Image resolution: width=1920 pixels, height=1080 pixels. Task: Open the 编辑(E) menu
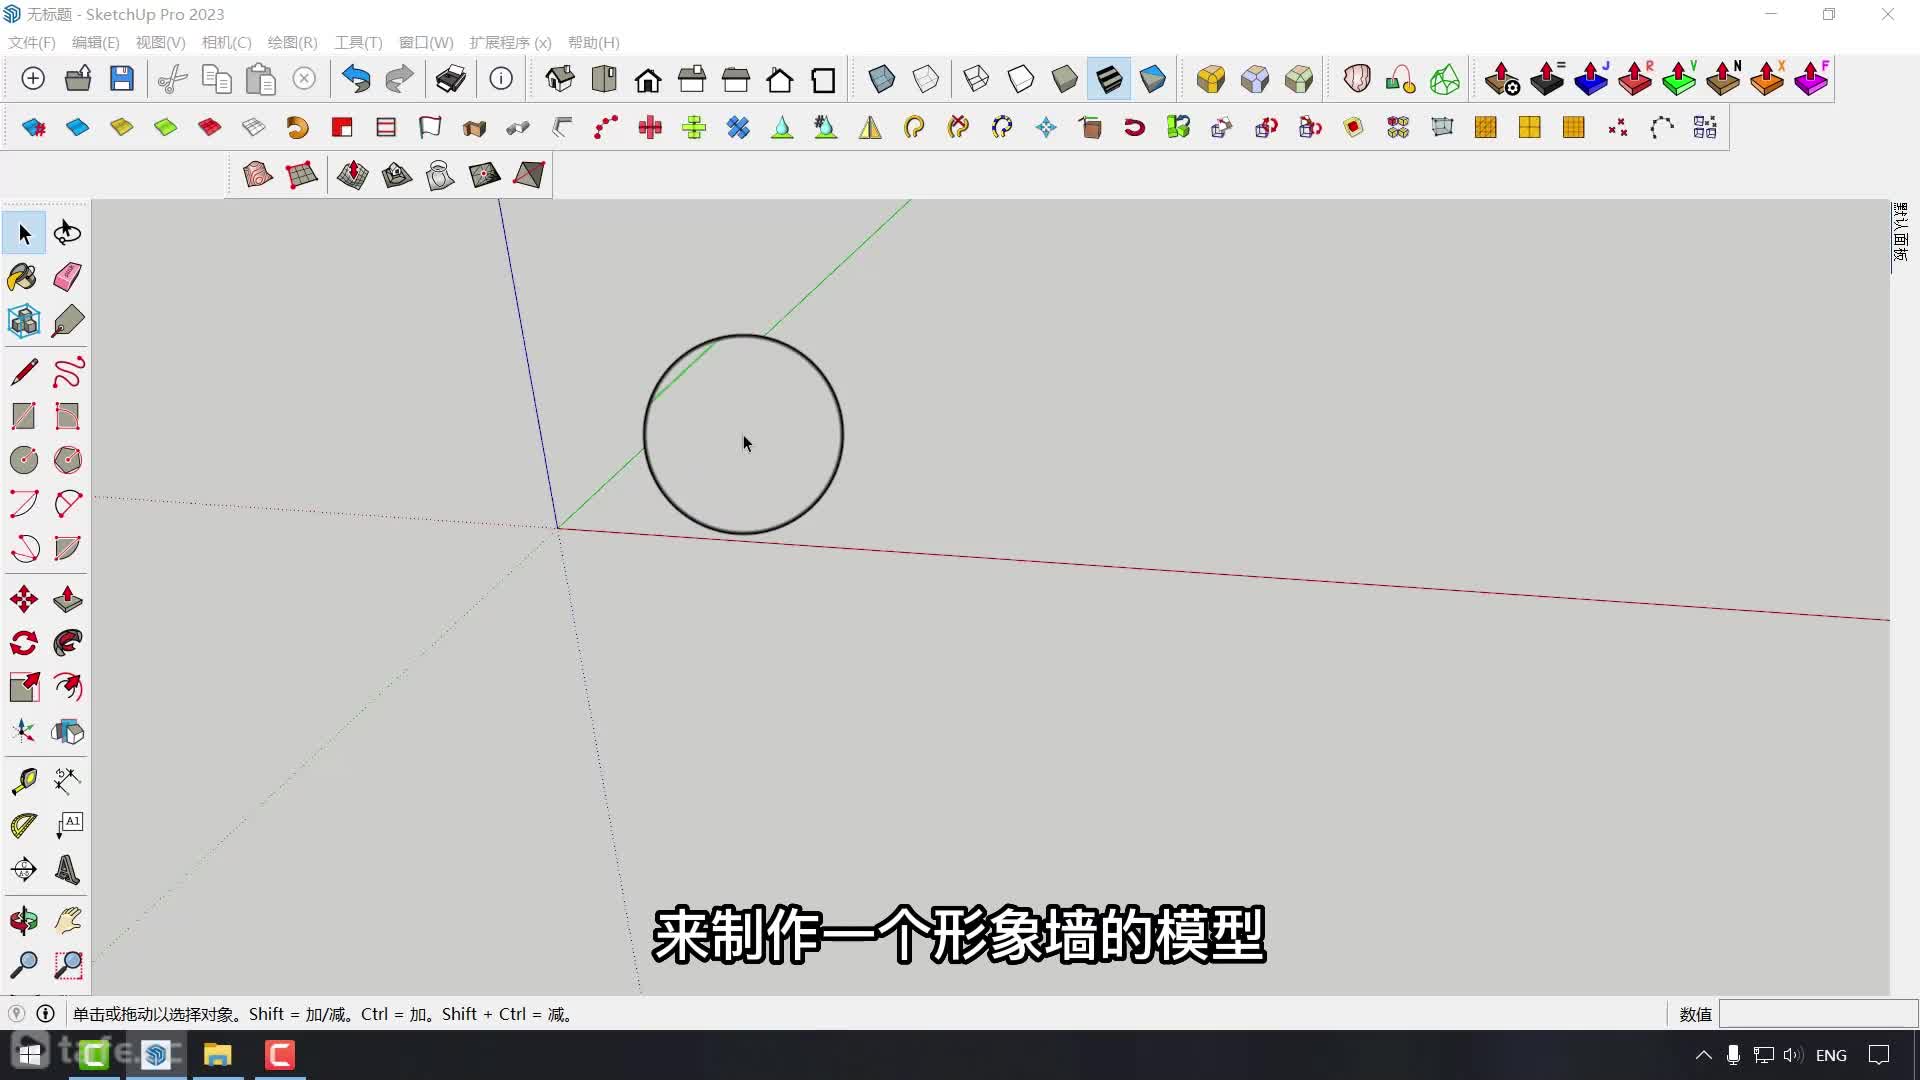96,42
